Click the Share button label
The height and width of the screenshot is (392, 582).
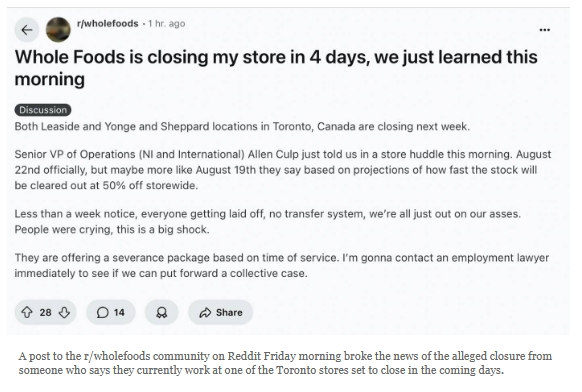tap(229, 313)
